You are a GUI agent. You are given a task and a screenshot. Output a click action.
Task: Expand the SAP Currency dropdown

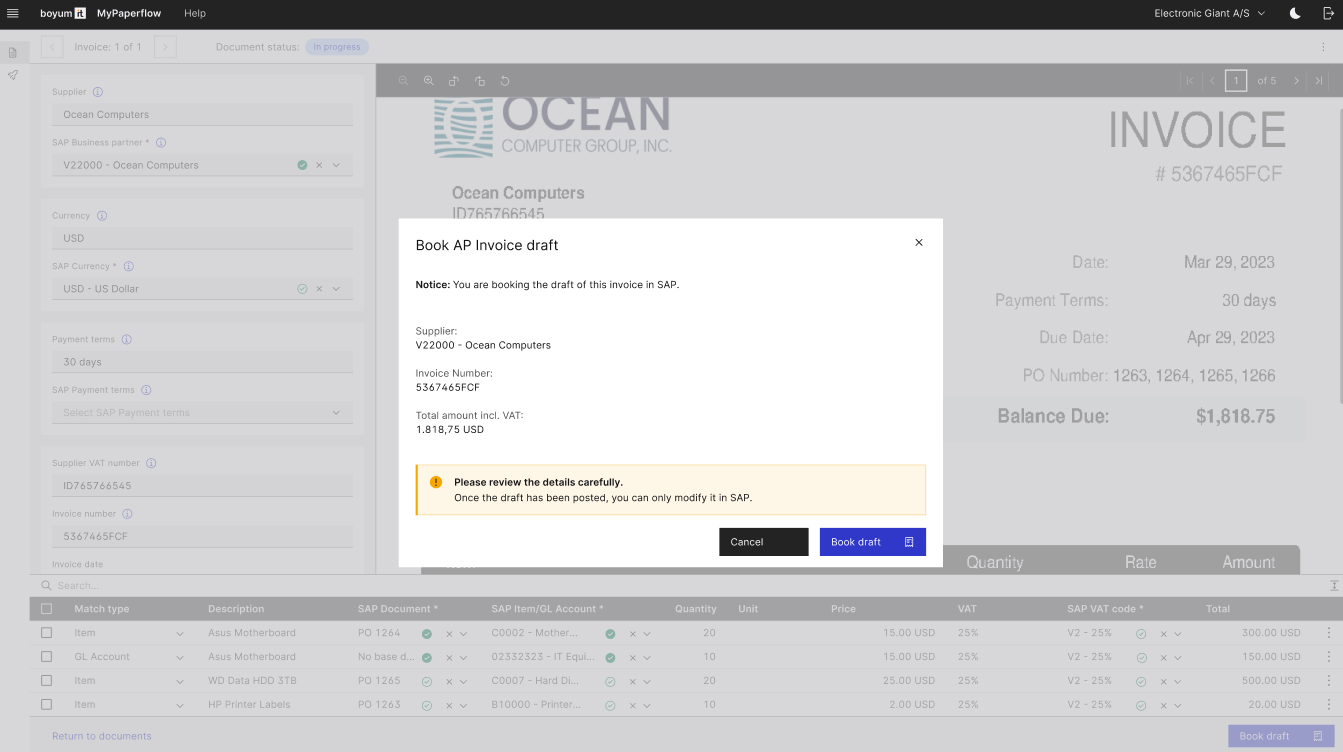[x=336, y=289]
